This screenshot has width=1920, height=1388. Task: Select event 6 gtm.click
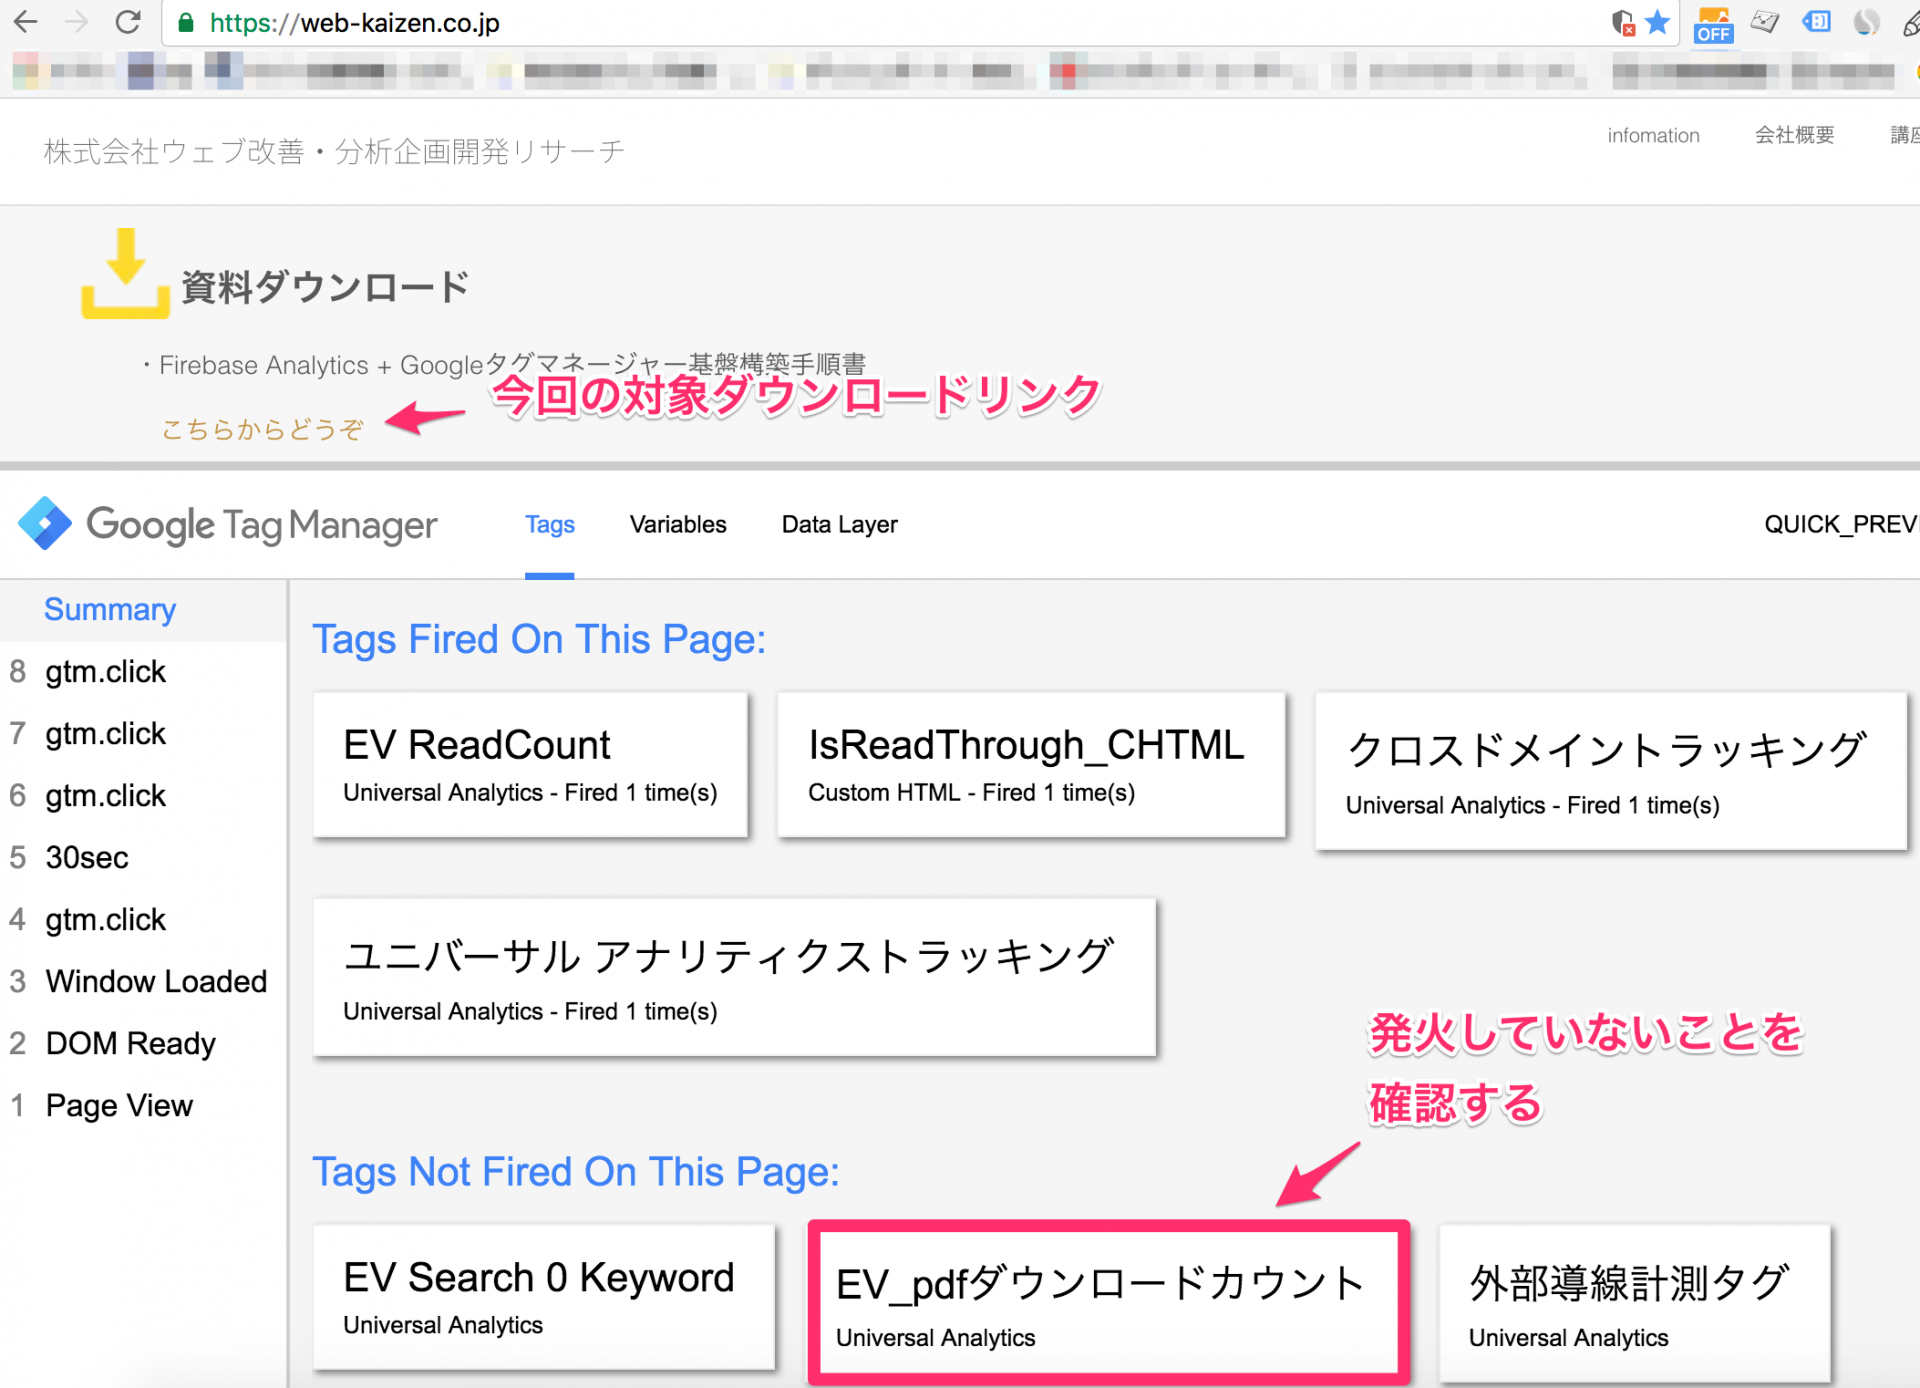tap(143, 795)
